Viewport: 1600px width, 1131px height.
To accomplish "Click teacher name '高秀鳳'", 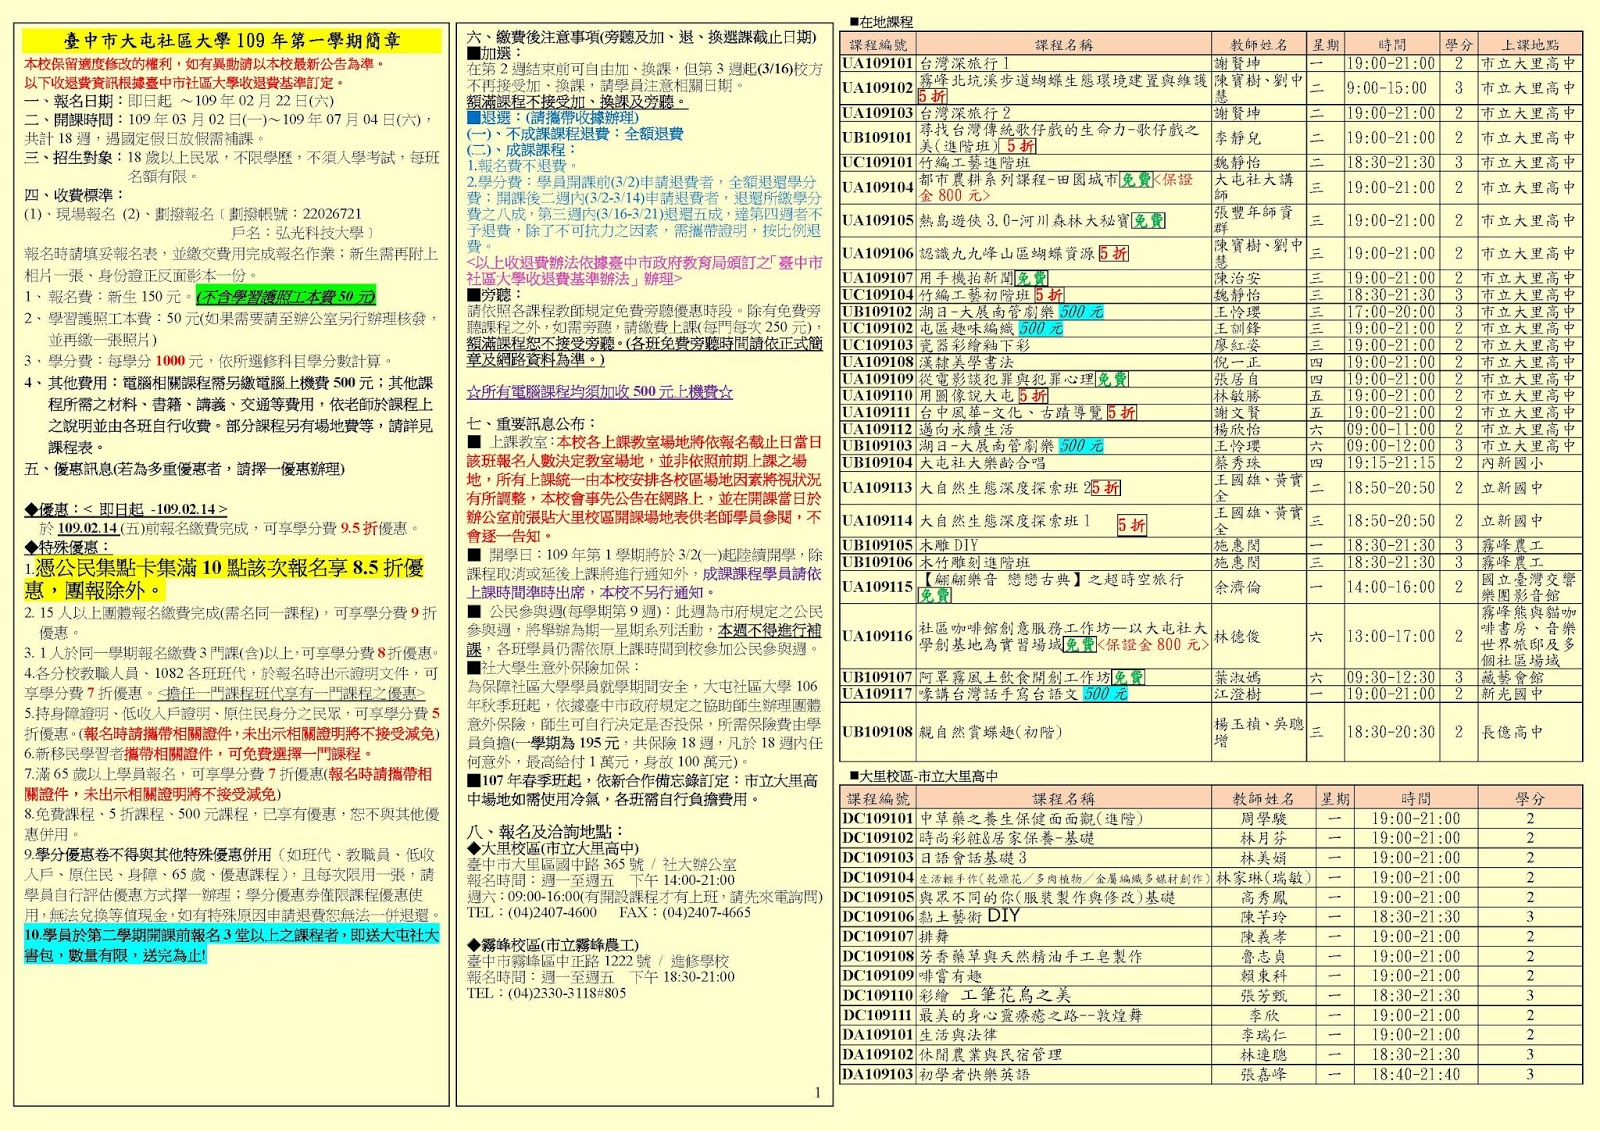I will tap(1264, 898).
